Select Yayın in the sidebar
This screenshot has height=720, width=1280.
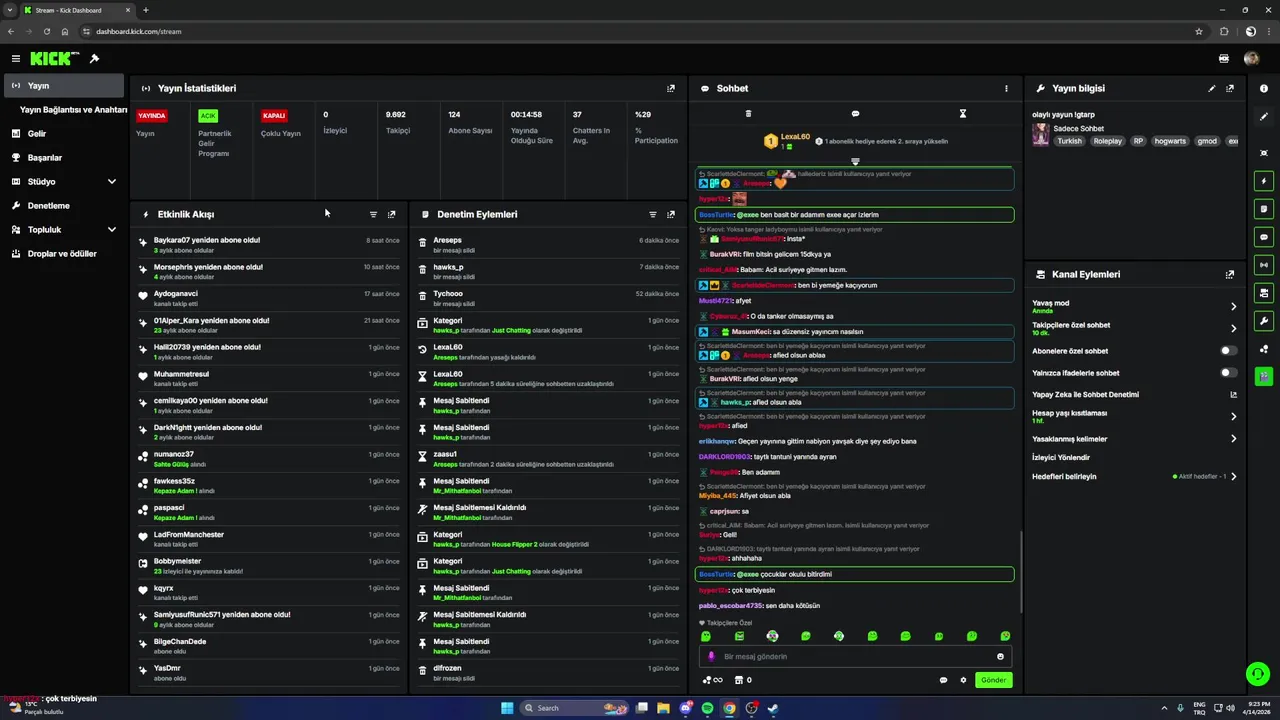[x=65, y=86]
